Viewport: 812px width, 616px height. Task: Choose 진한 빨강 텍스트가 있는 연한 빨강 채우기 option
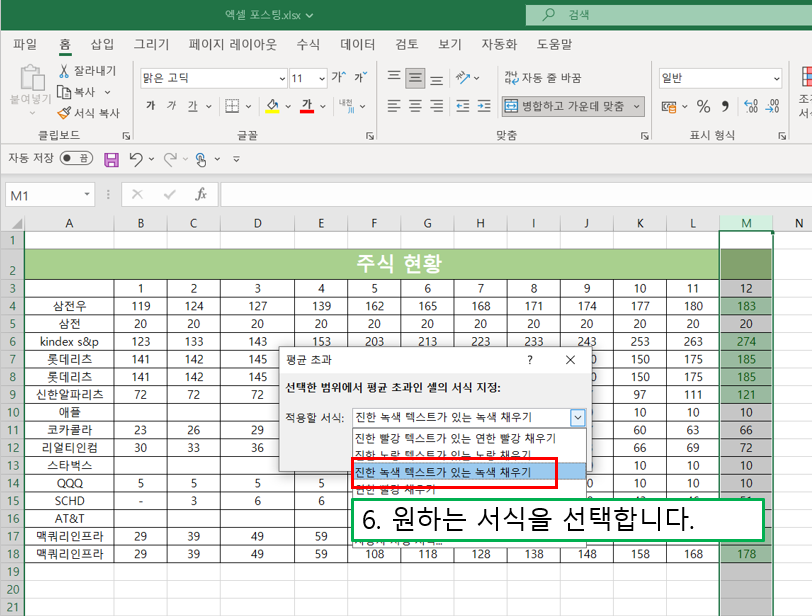(x=469, y=438)
